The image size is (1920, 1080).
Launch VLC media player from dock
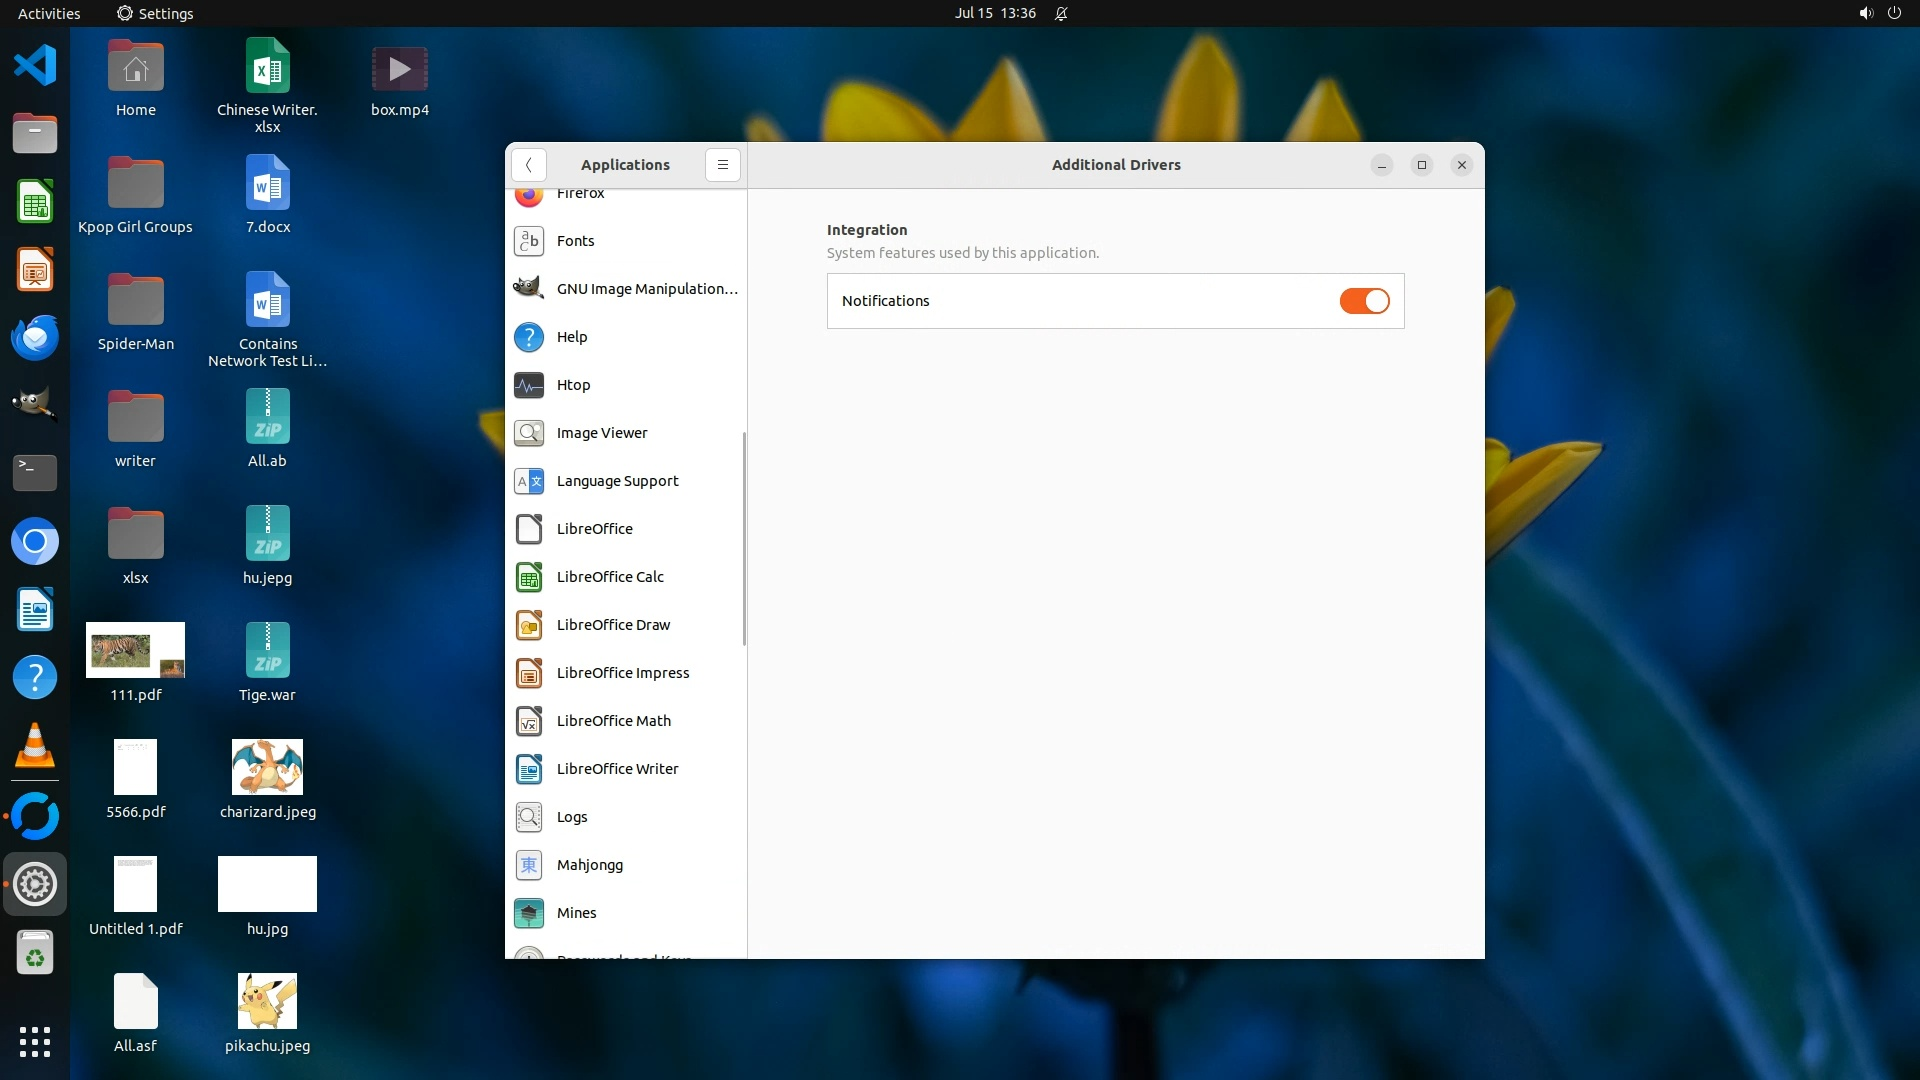click(x=35, y=745)
